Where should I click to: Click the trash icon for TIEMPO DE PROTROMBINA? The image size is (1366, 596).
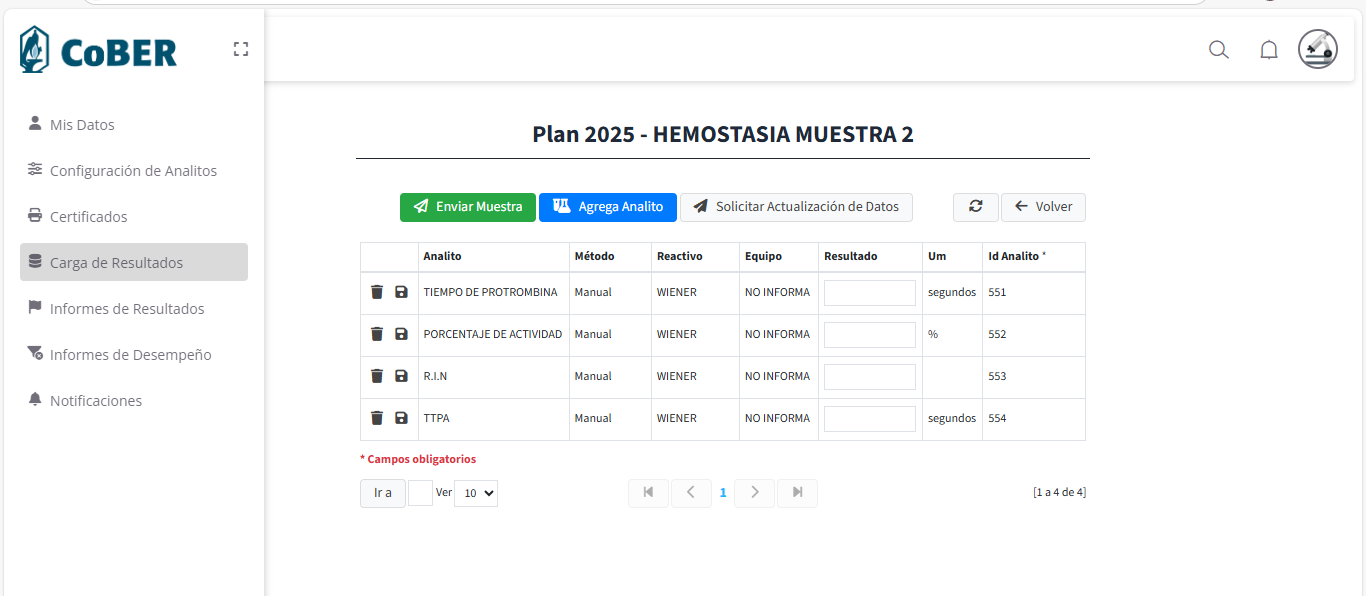click(377, 292)
